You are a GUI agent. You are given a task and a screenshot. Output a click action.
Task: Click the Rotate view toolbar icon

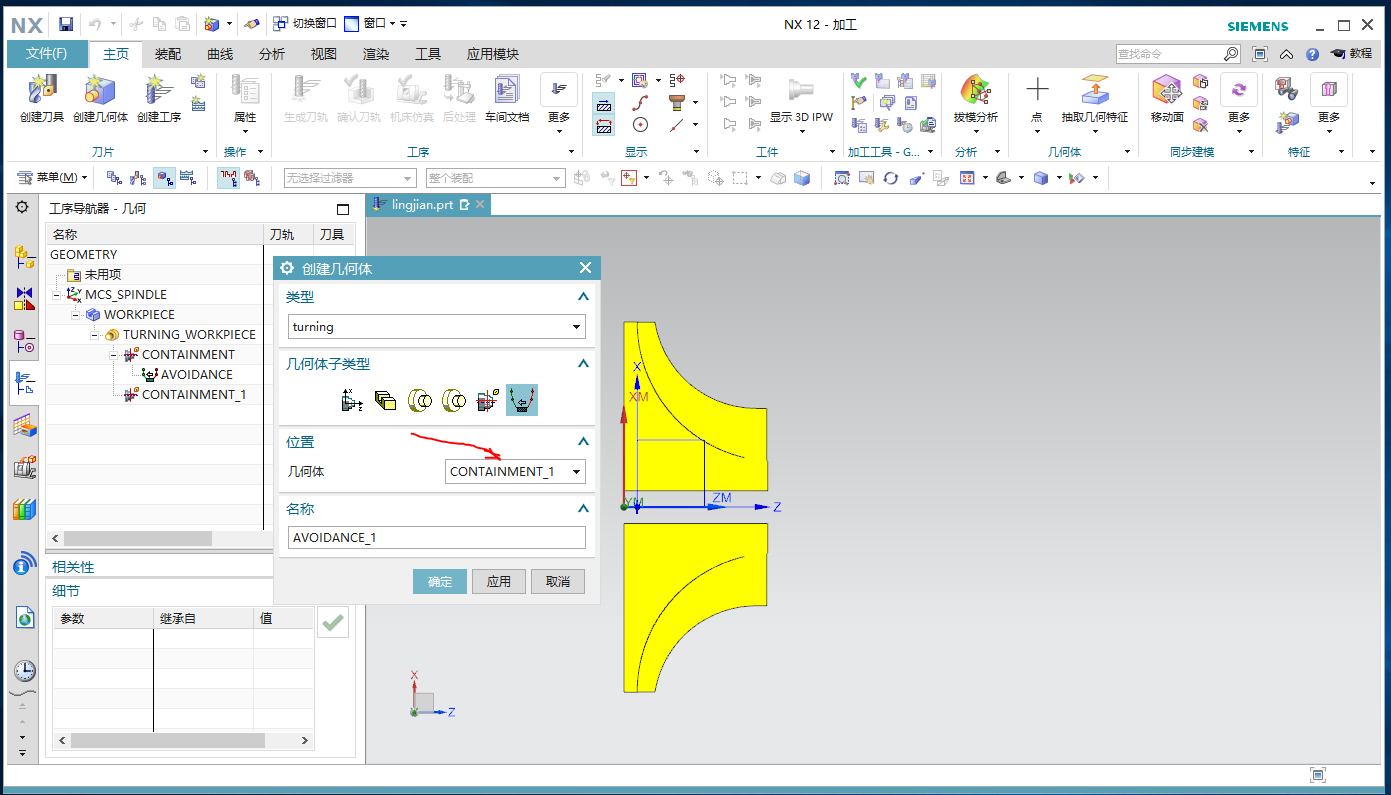tap(890, 178)
